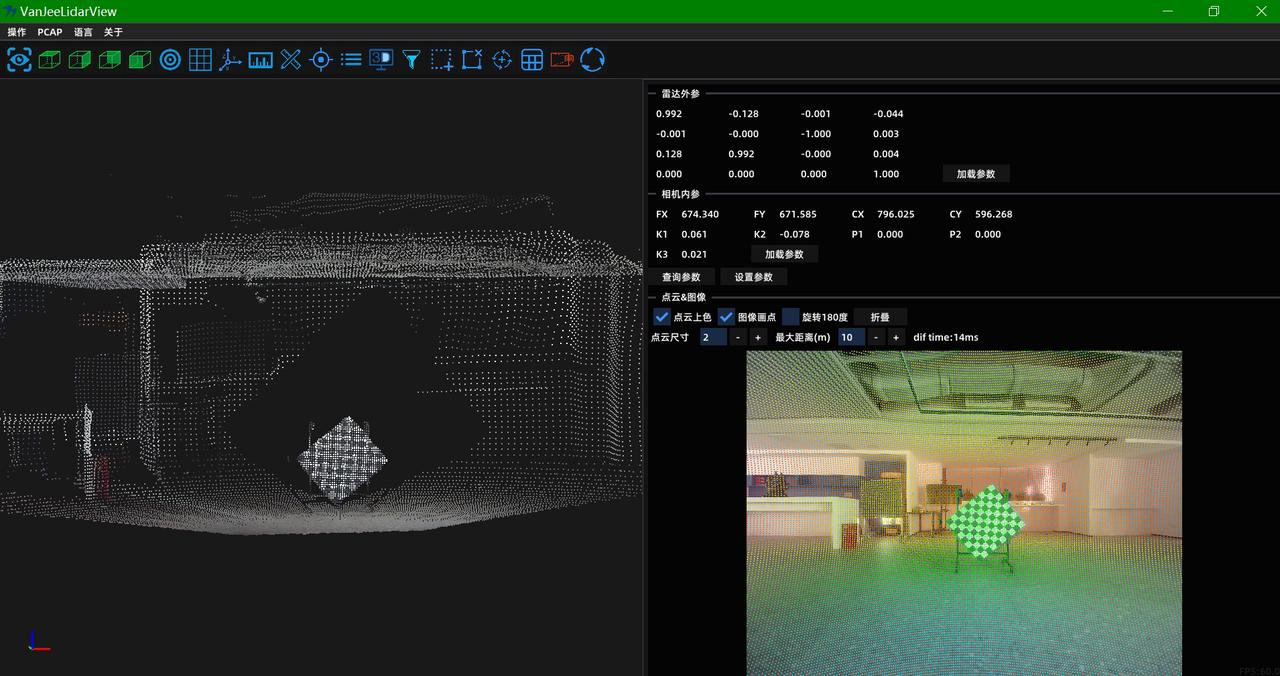Open the histogram chart icon
This screenshot has width=1280, height=676.
pyautogui.click(x=260, y=60)
